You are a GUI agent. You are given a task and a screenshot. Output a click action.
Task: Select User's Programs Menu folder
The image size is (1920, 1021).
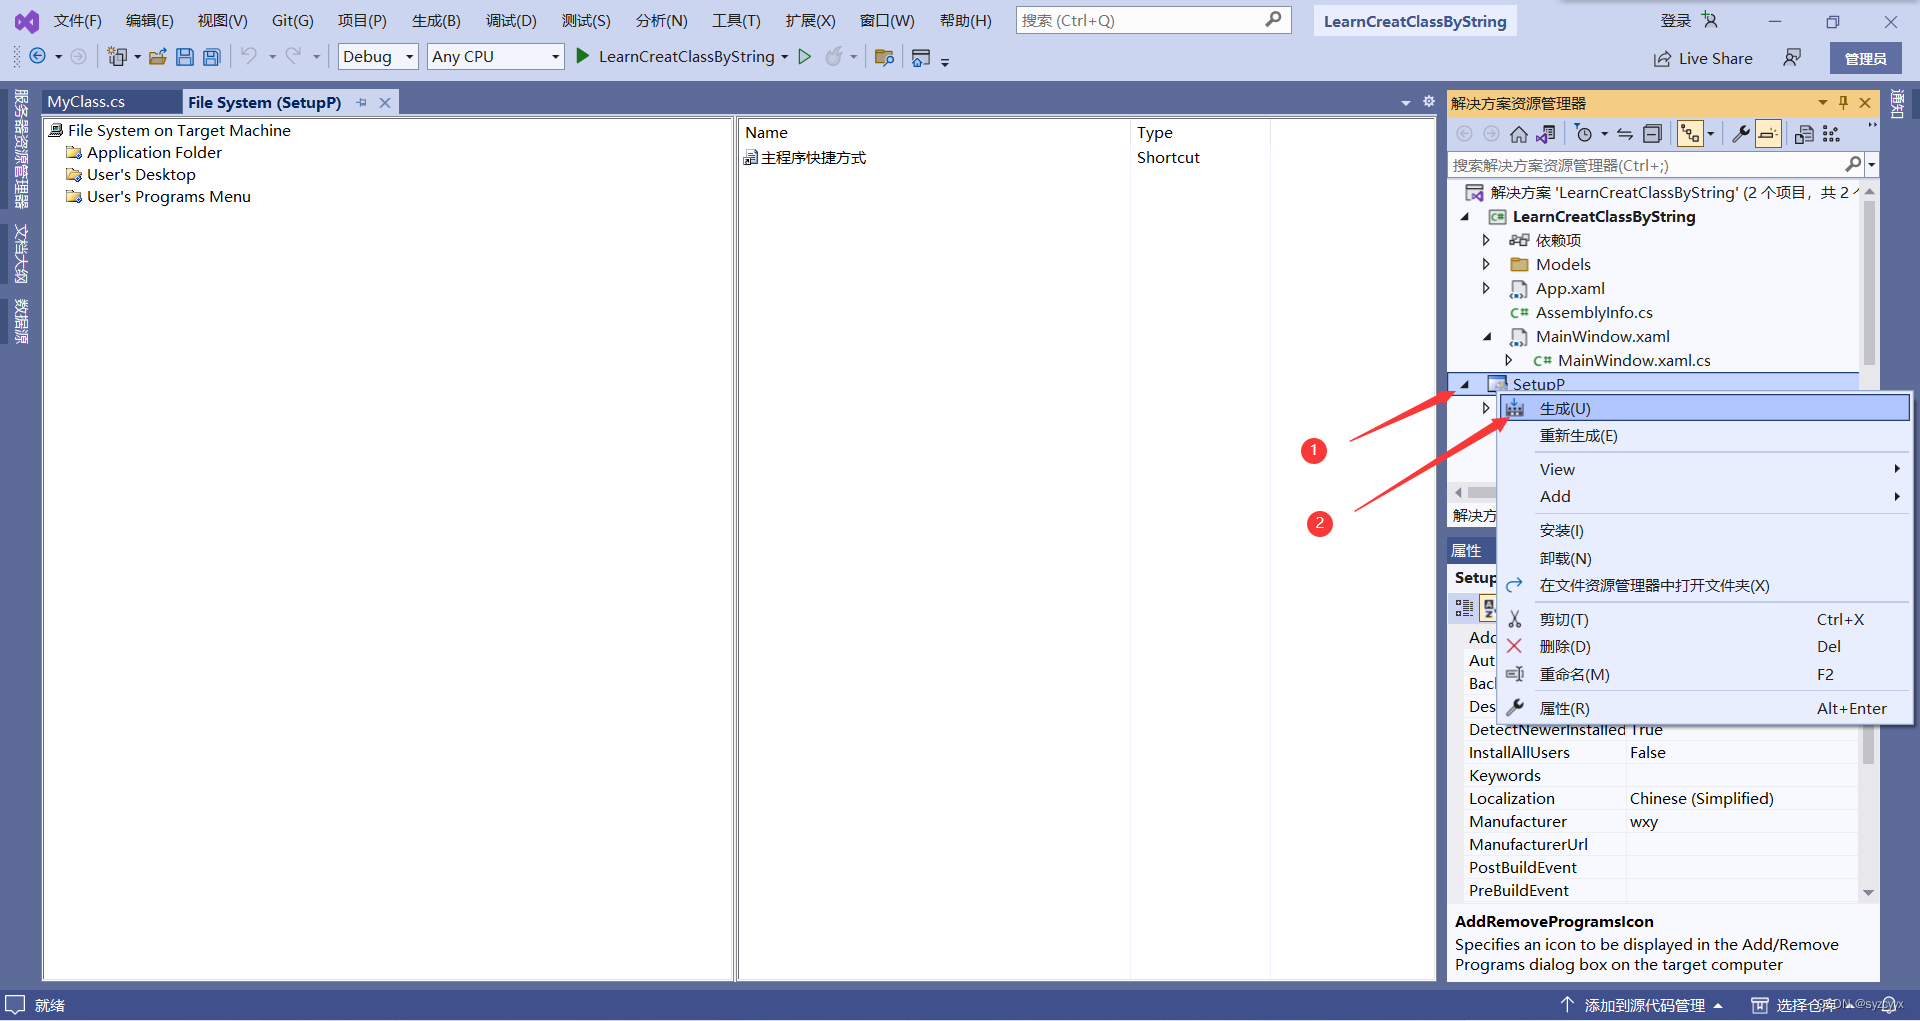pos(168,197)
